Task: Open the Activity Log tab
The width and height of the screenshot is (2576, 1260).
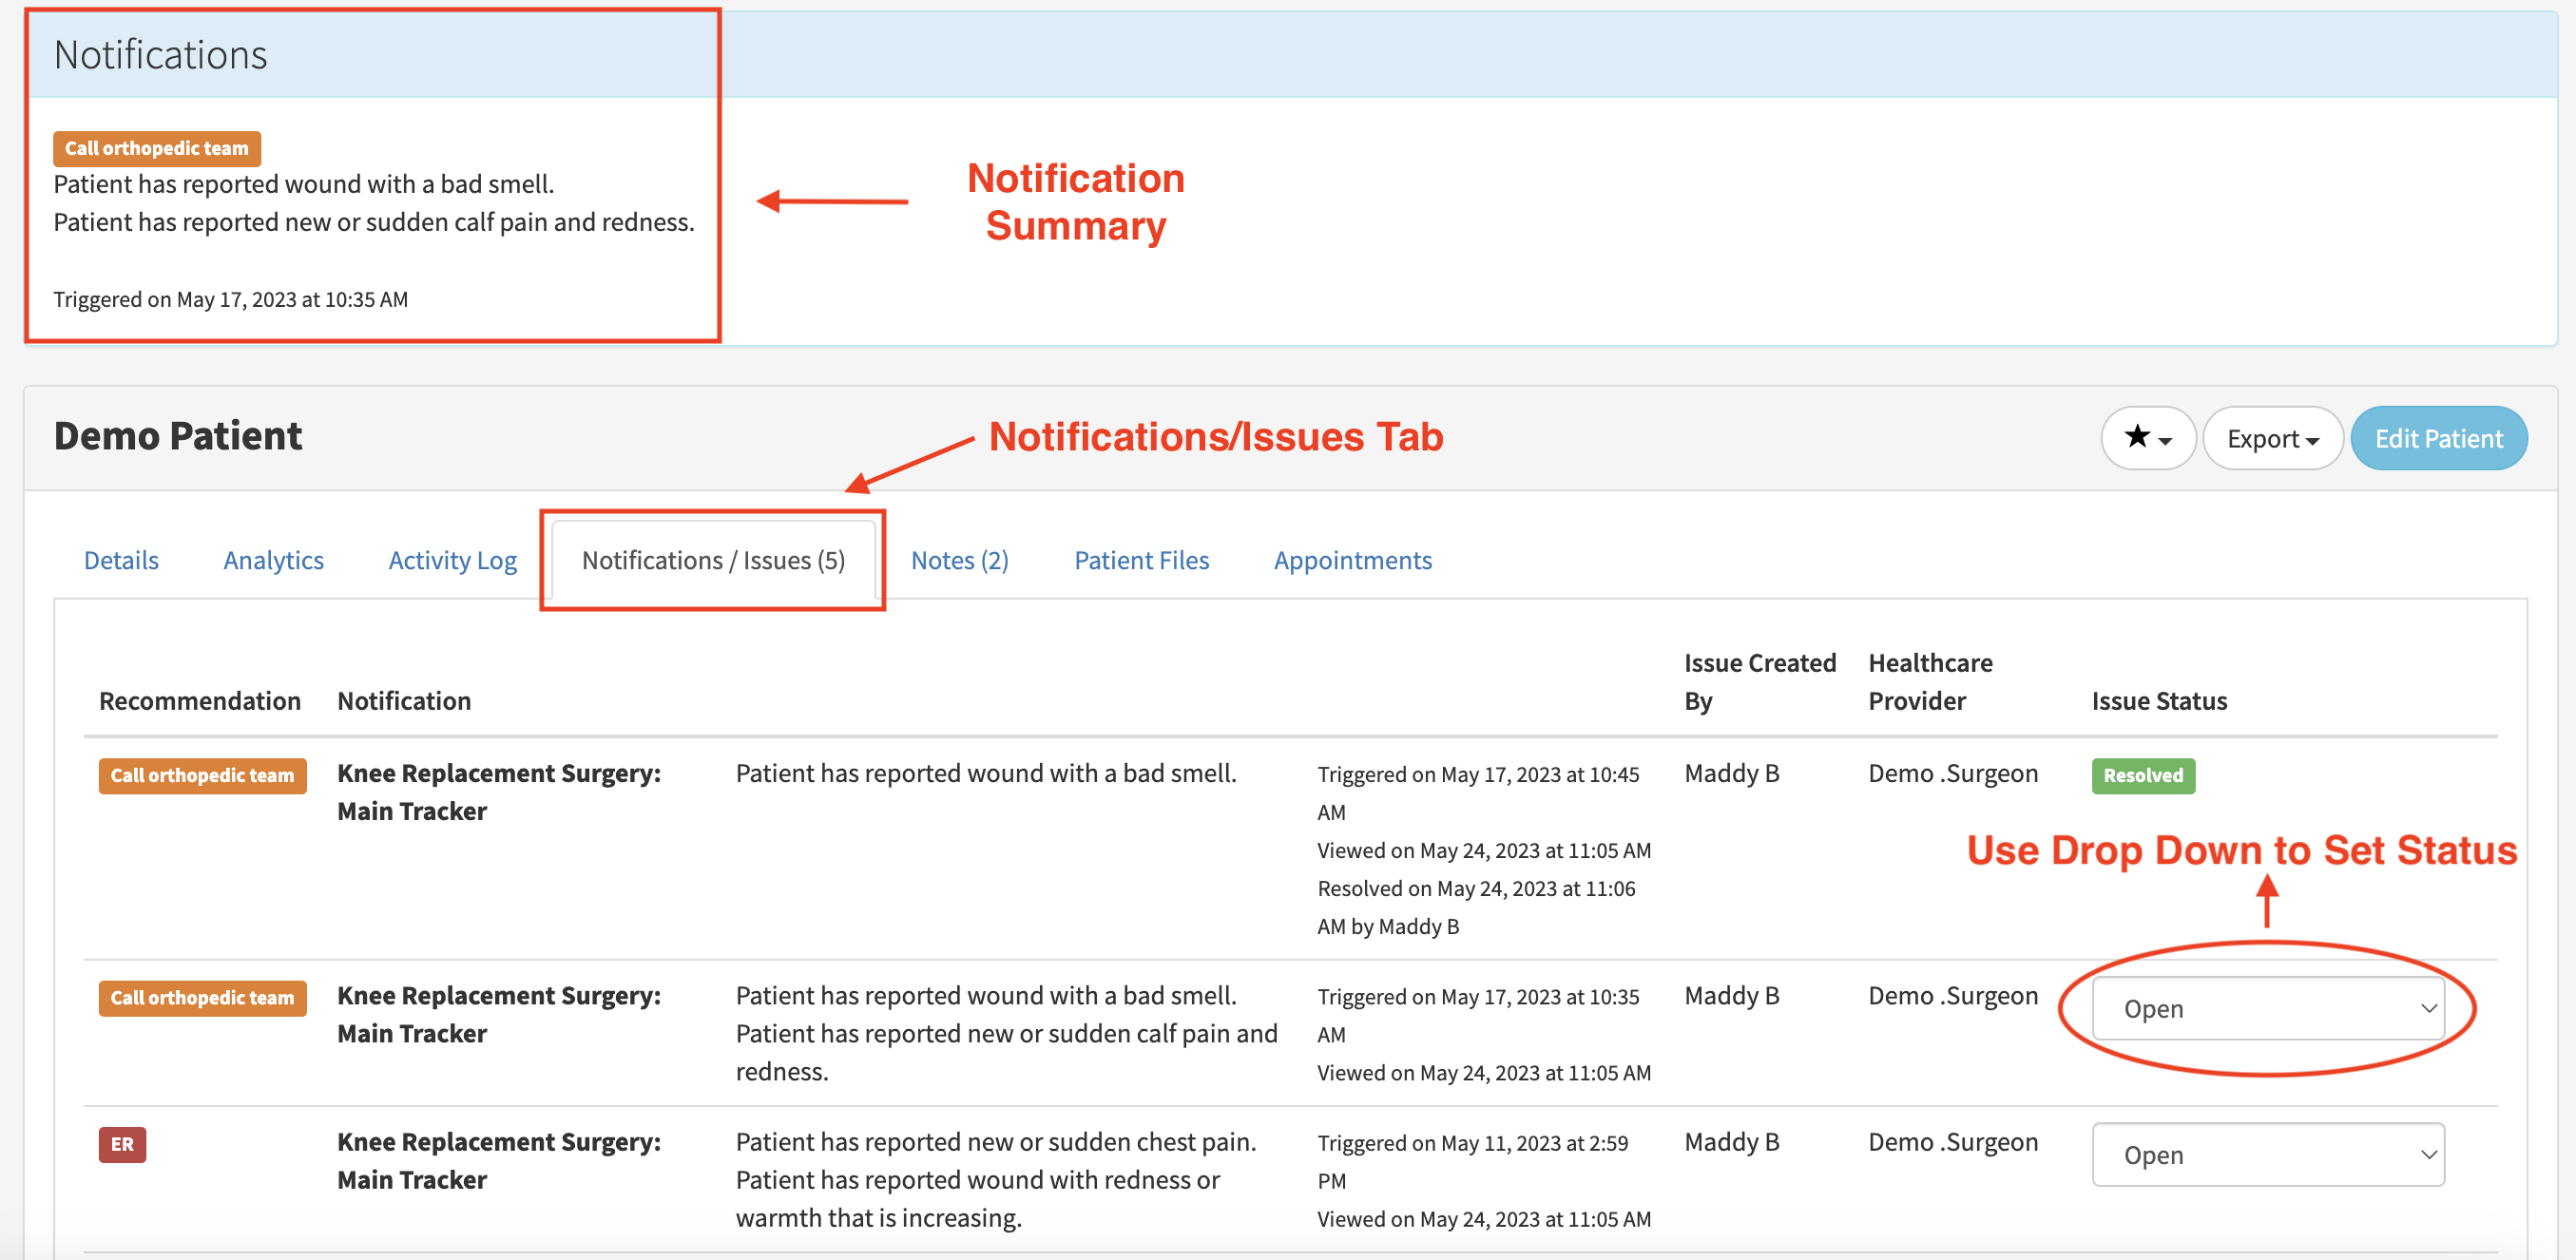Action: pyautogui.click(x=452, y=560)
